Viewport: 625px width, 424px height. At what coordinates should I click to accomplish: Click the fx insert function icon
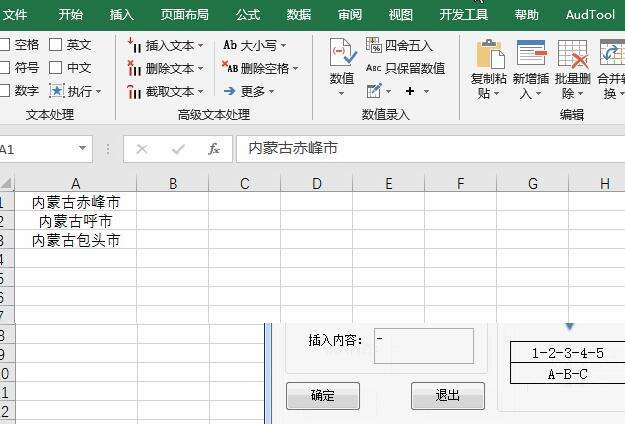[214, 149]
